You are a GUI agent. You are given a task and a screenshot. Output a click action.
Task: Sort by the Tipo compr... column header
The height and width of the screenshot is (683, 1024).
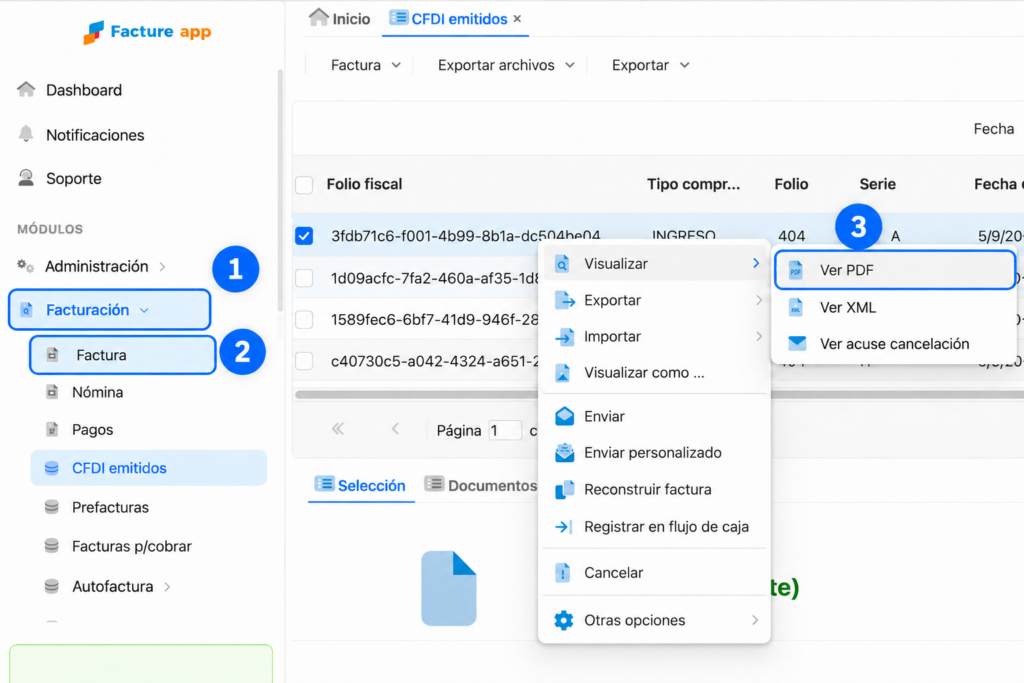click(693, 185)
